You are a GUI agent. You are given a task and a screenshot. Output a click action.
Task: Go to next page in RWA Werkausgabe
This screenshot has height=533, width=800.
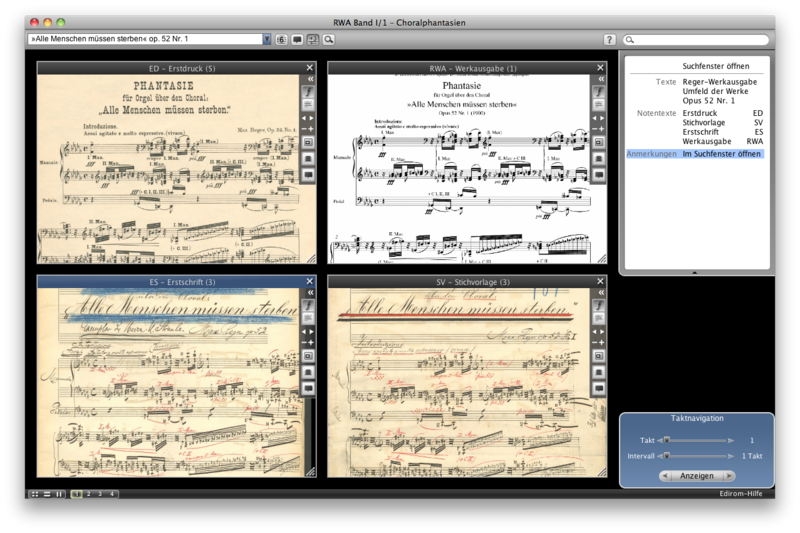[x=604, y=117]
